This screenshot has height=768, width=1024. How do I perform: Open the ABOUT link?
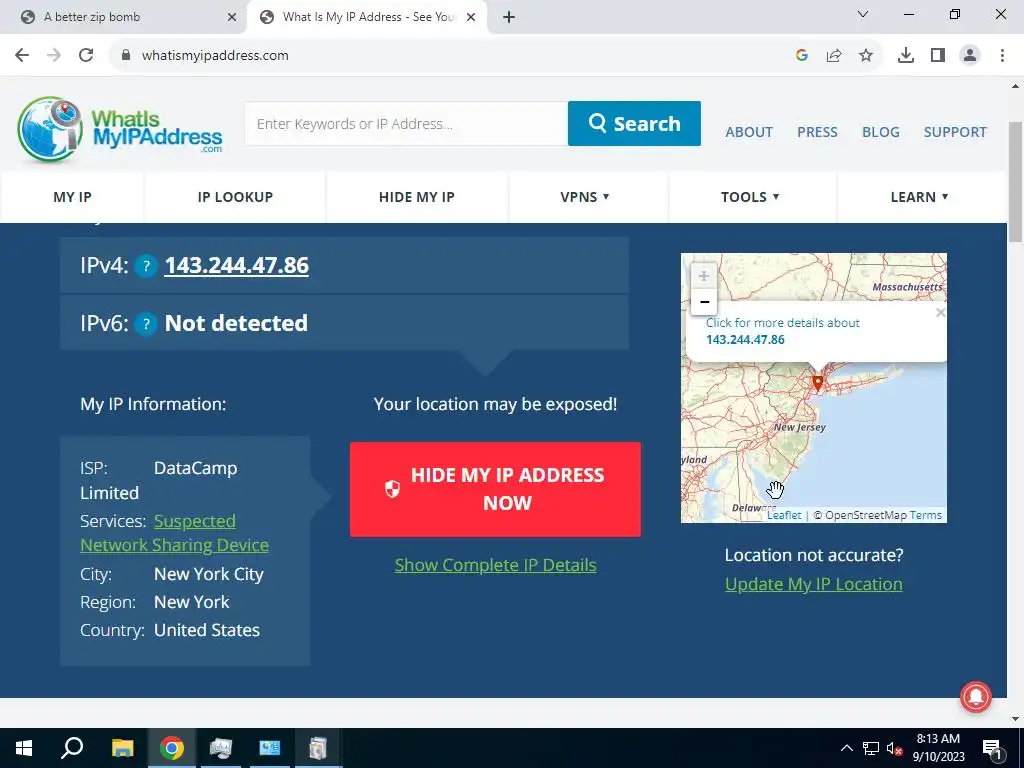coord(749,133)
